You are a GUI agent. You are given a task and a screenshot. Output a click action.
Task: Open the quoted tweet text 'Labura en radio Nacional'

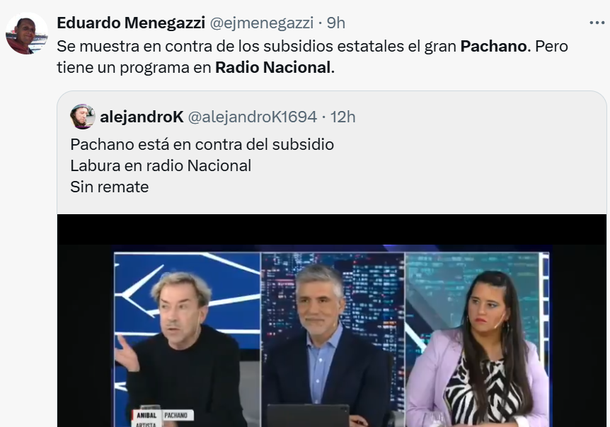click(x=161, y=166)
